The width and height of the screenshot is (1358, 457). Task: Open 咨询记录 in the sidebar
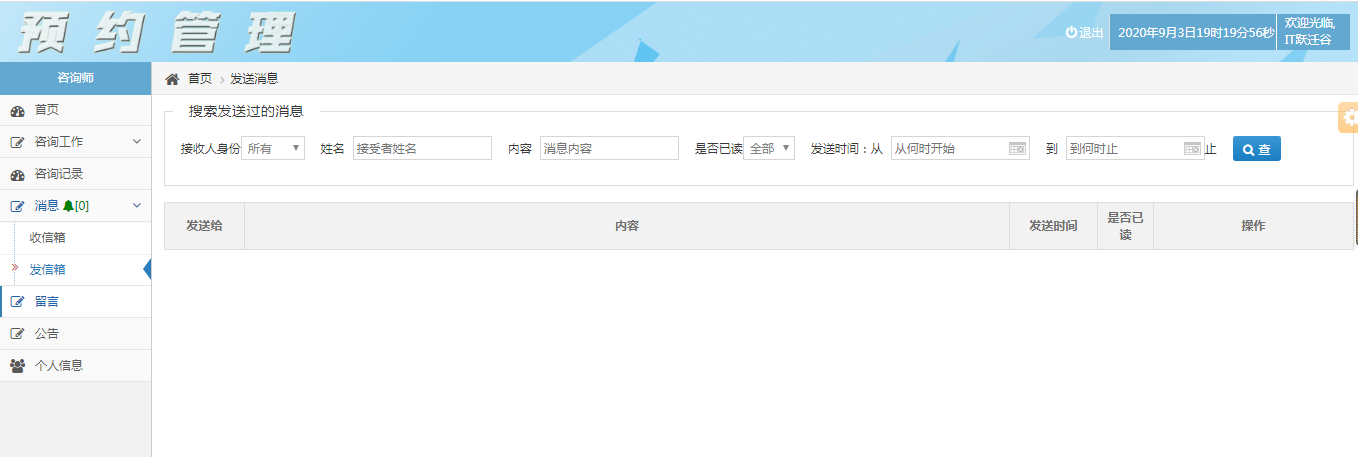coord(76,174)
